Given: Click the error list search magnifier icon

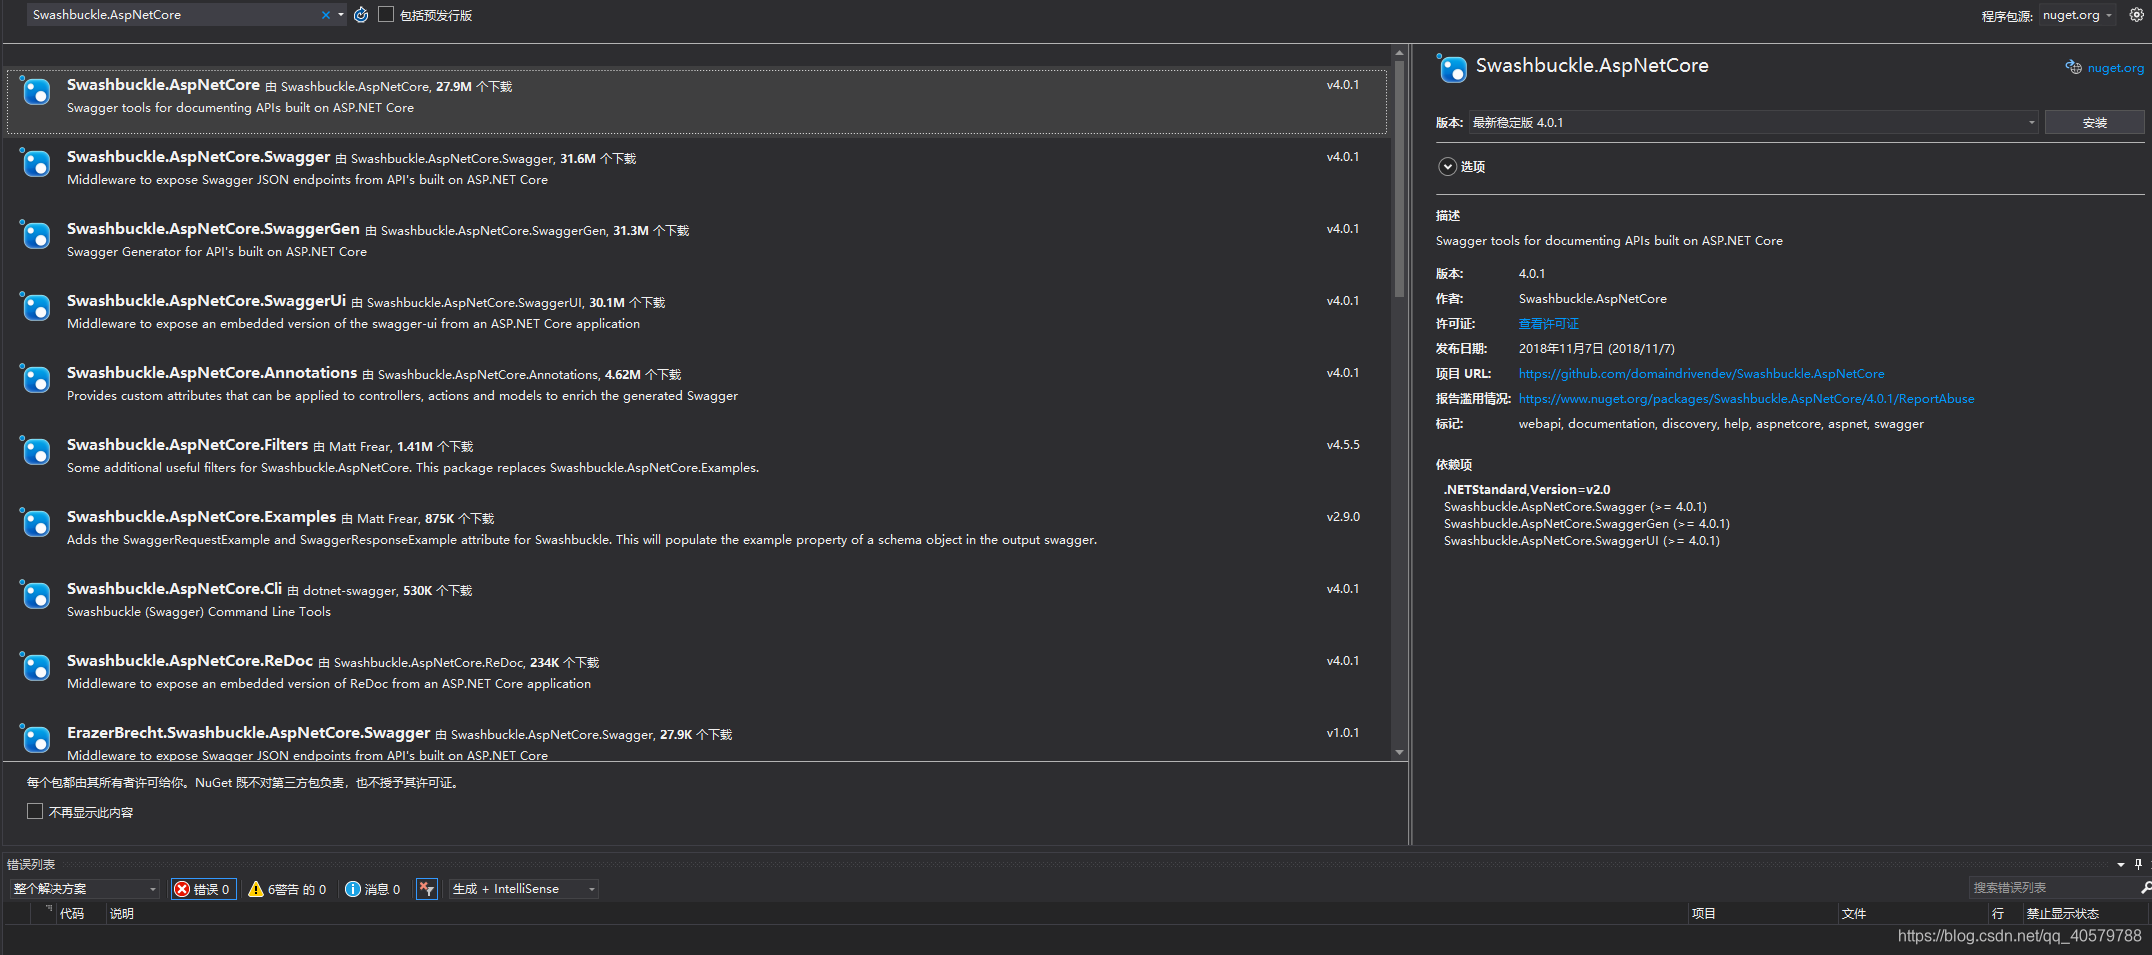Looking at the screenshot, I should click(x=2146, y=888).
